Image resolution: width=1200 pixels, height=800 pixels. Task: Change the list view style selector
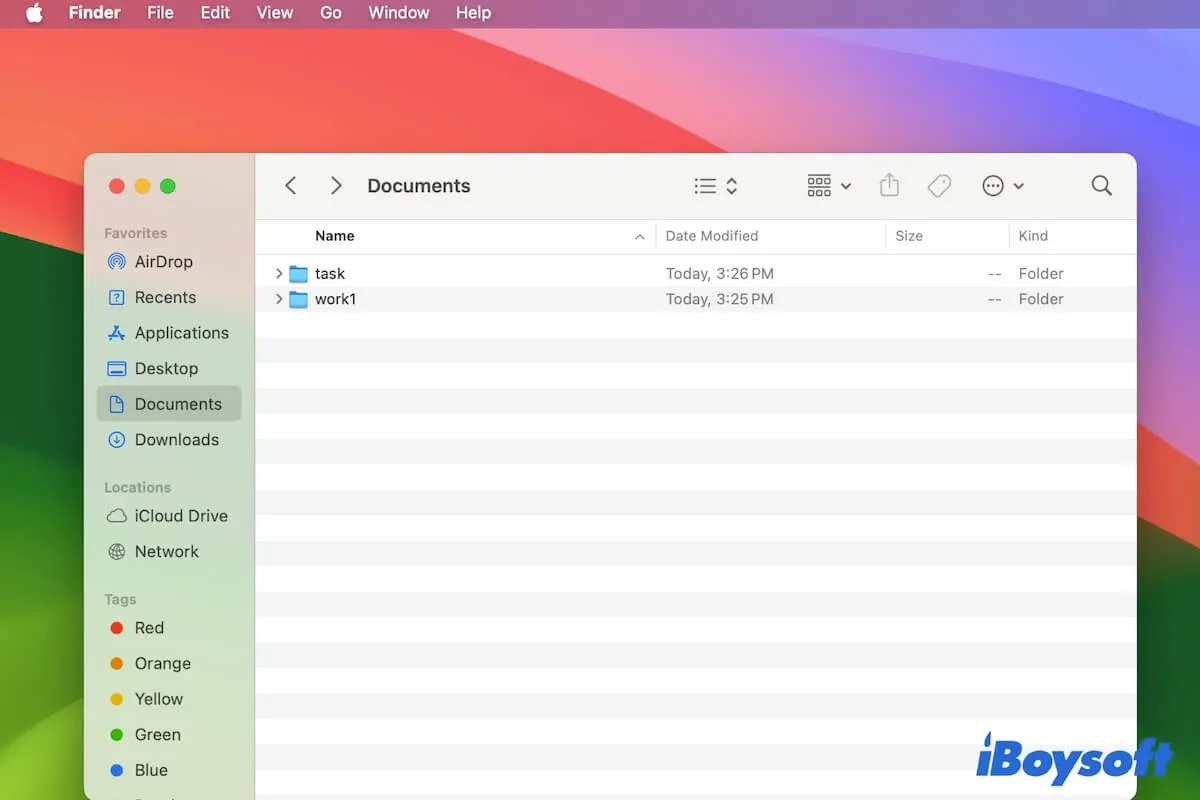716,186
